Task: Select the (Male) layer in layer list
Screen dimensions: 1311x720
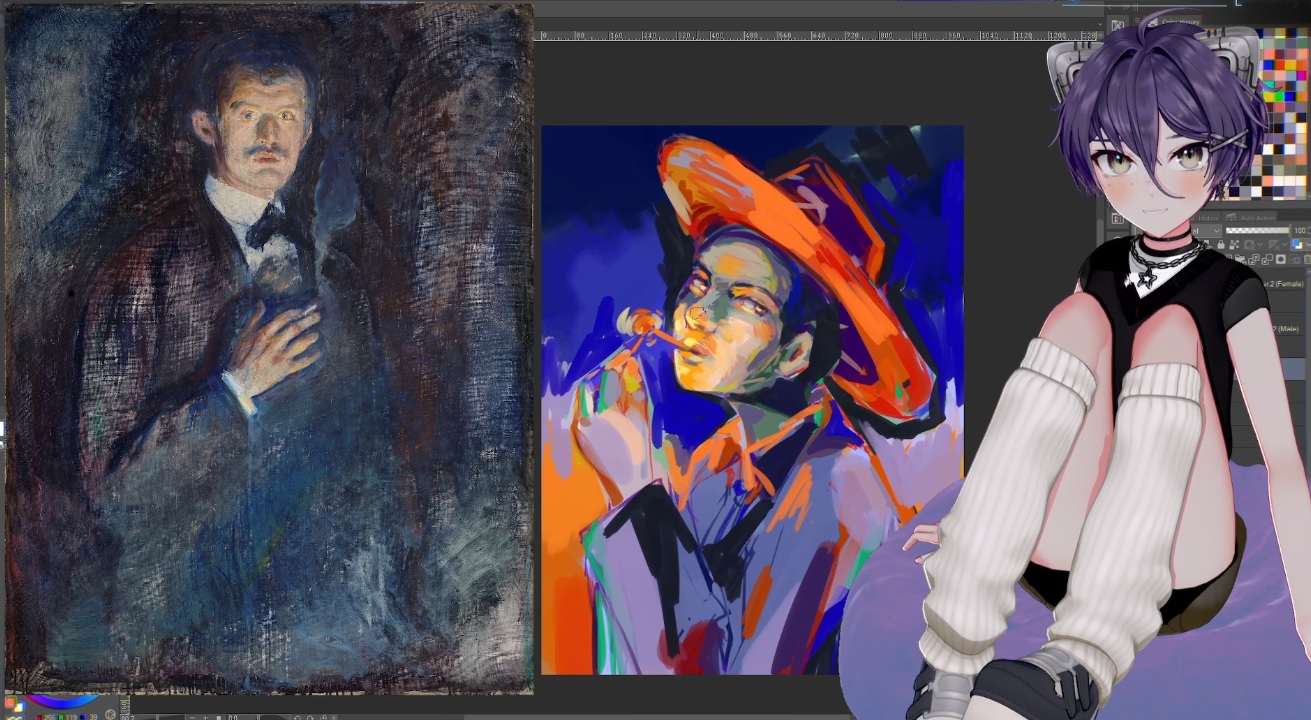Action: tap(1287, 328)
